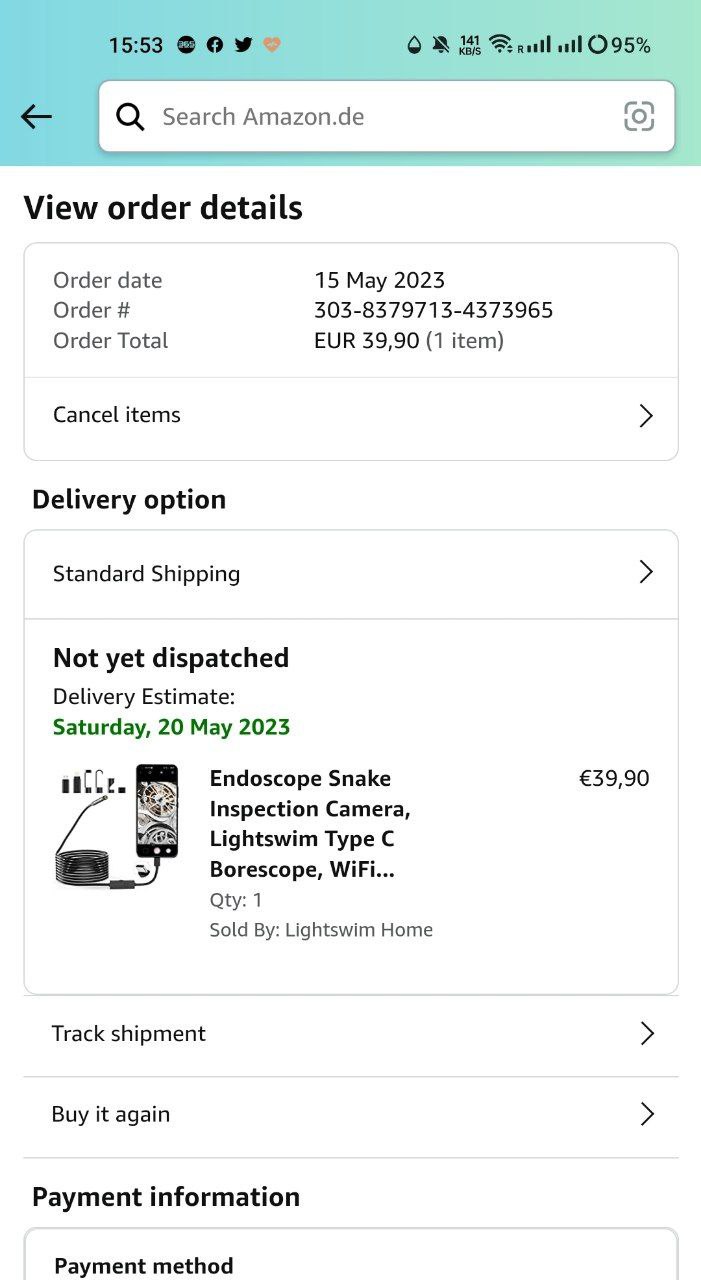Tap the endoscope product thumbnail
The image size is (701, 1280).
pos(117,825)
